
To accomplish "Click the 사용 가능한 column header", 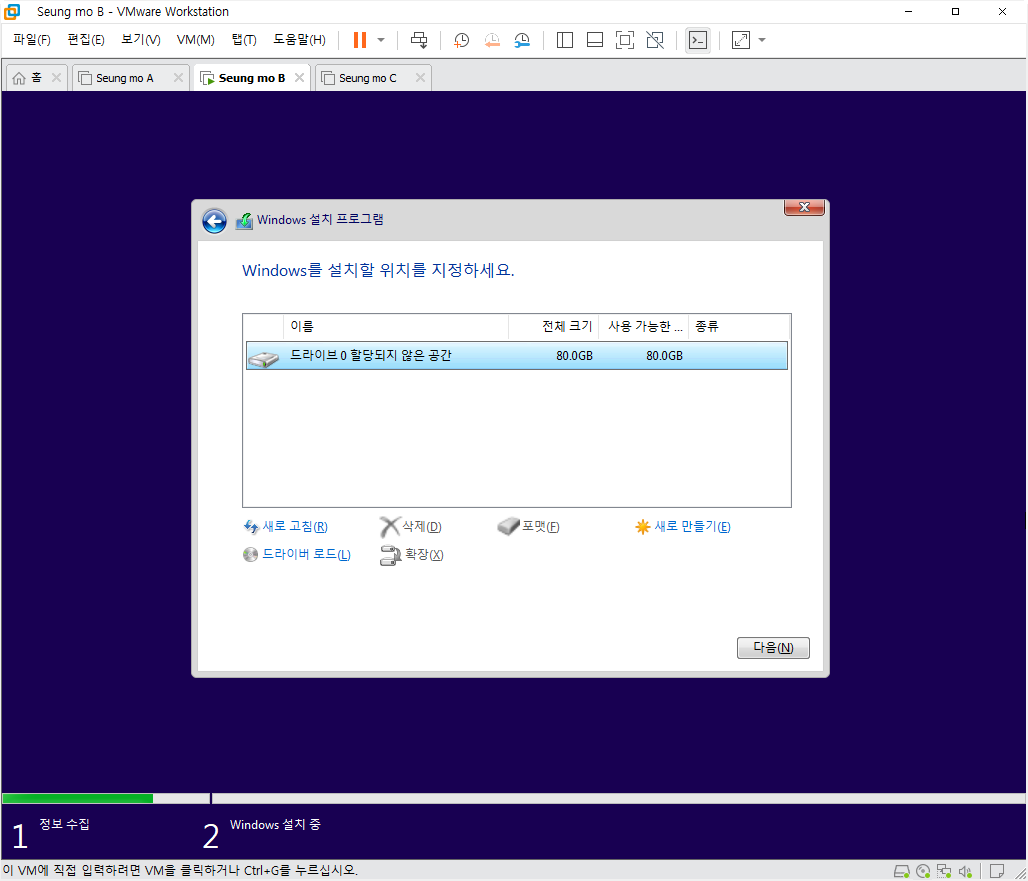I will [643, 326].
